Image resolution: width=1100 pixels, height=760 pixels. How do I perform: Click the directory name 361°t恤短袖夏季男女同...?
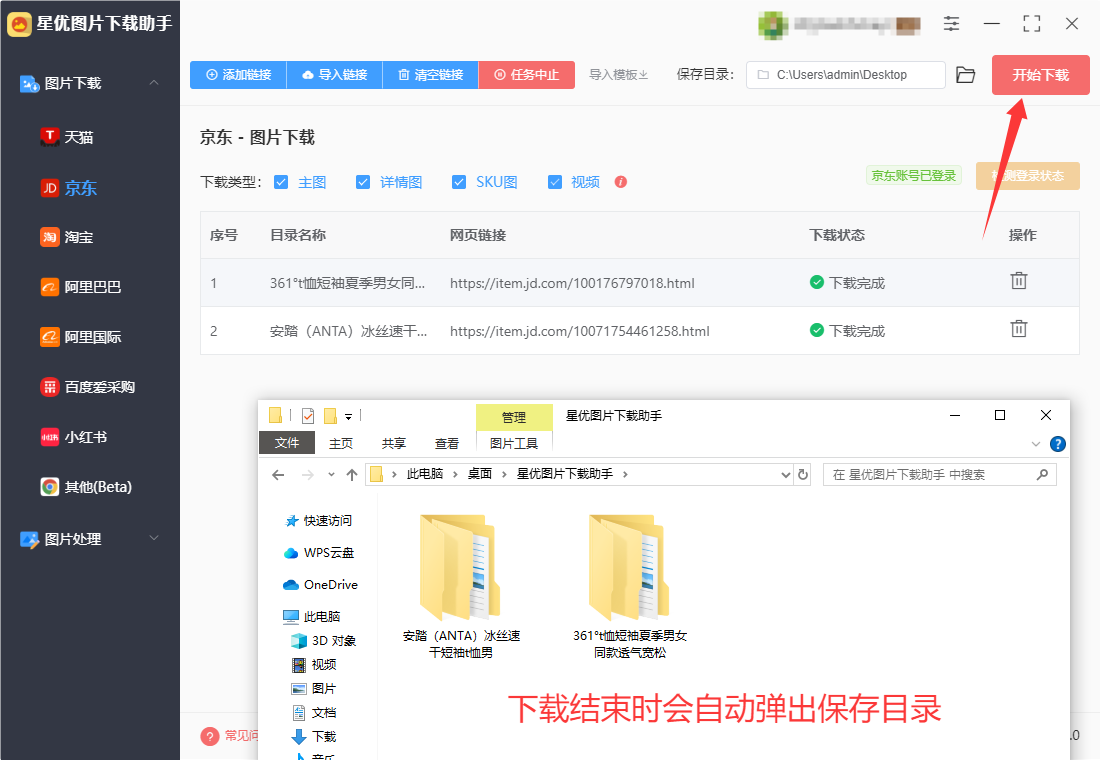(x=347, y=284)
